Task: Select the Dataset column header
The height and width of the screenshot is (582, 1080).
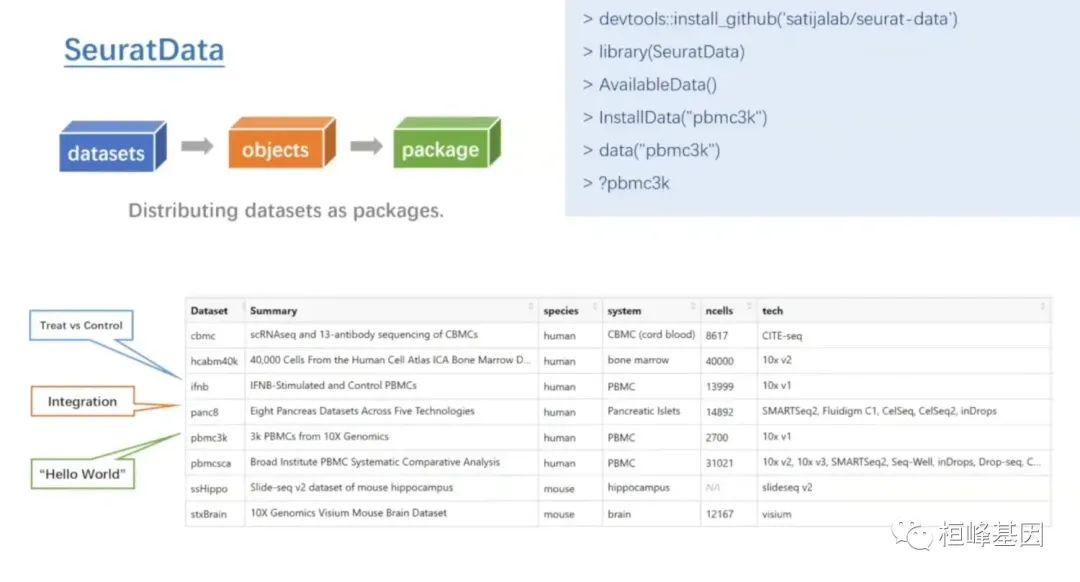Action: click(x=210, y=311)
